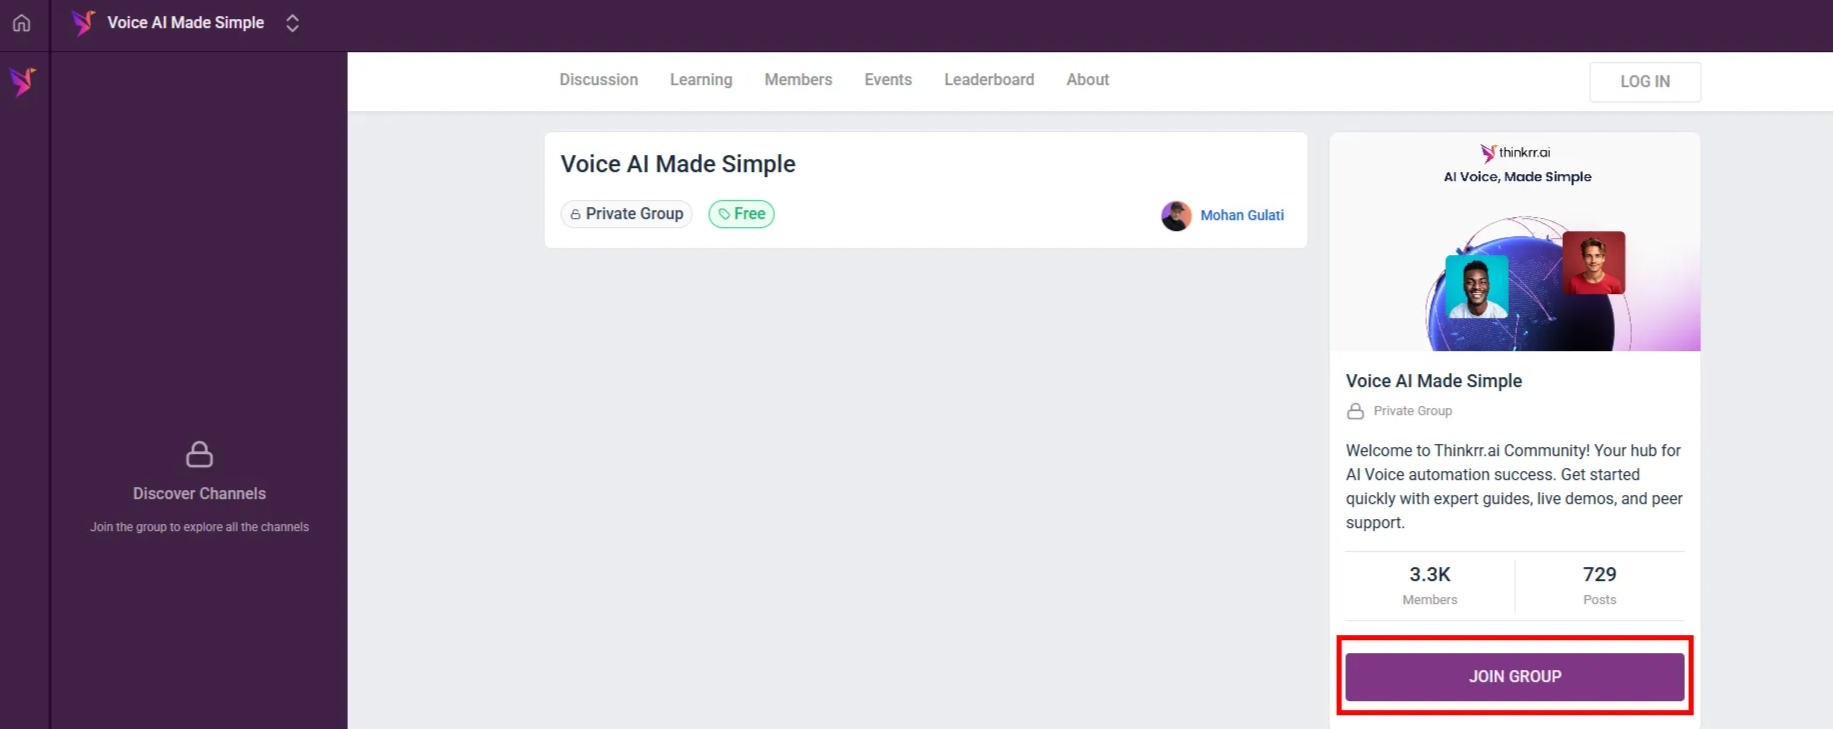Viewport: 1833px width, 729px height.
Task: Click the lock icon beside sidebar Private Group
Action: point(1355,411)
